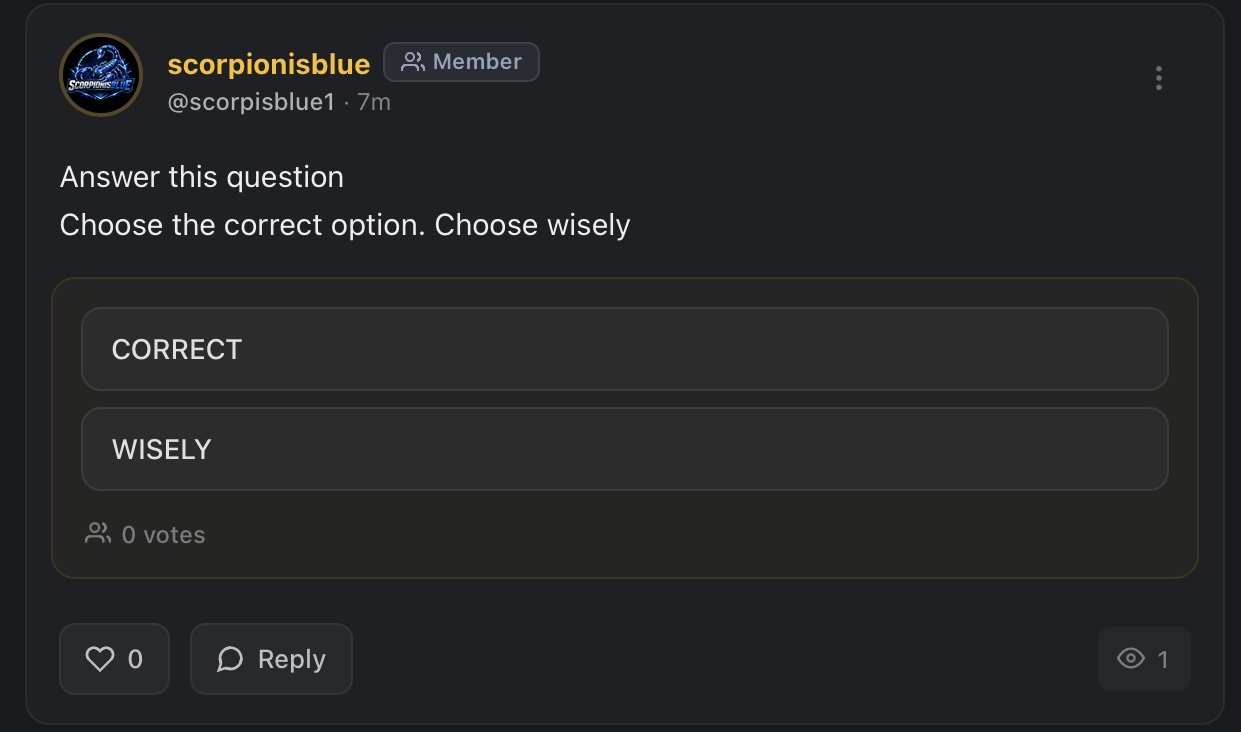1241x732 pixels.
Task: Show the "0 votes" voter list
Action: tap(163, 535)
